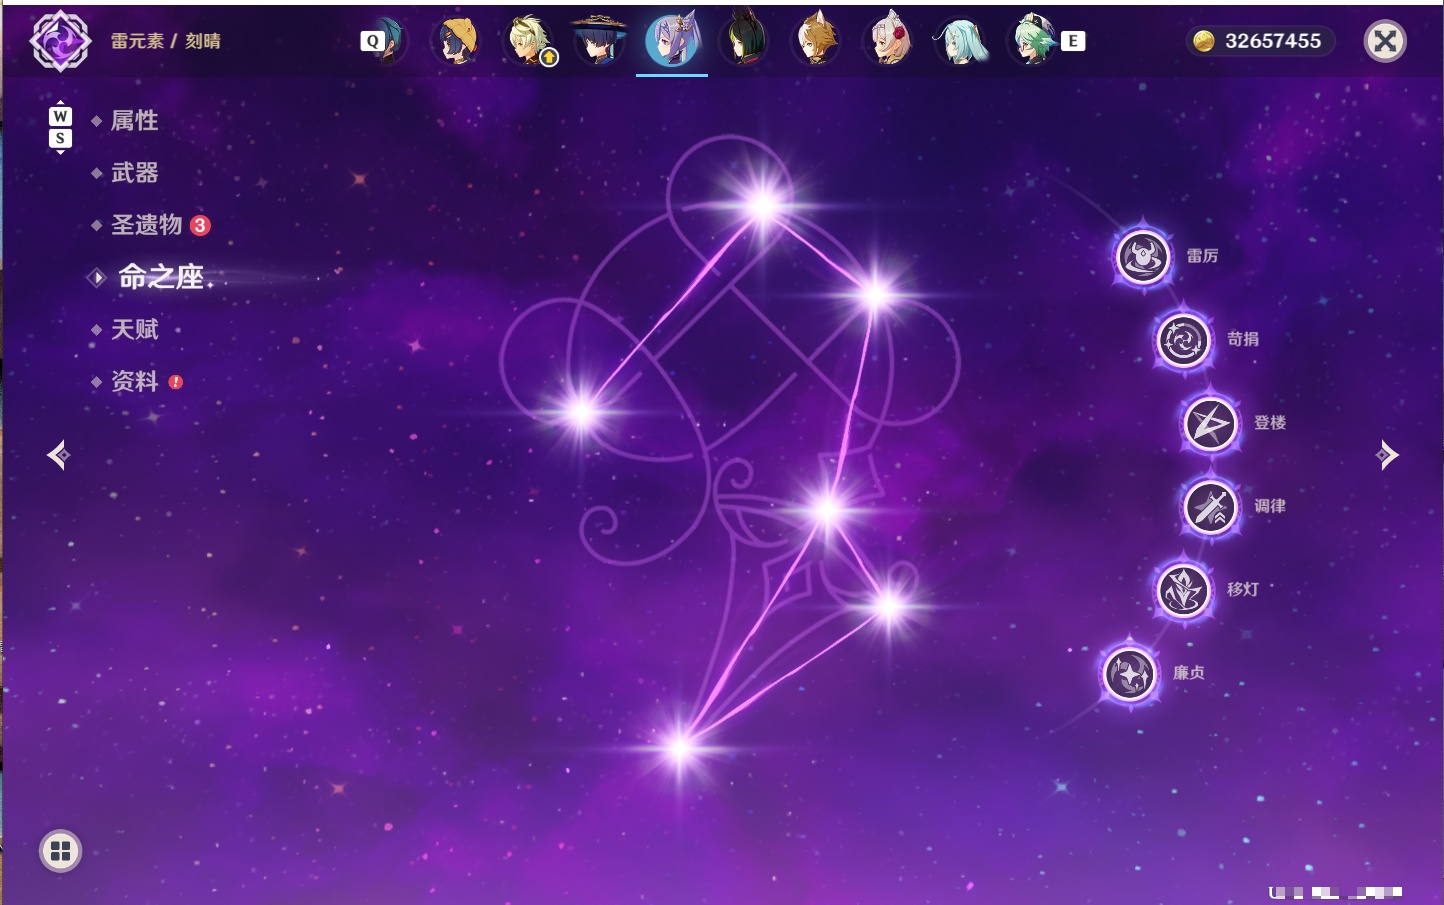Click the Mora amount 32657455

1273,41
